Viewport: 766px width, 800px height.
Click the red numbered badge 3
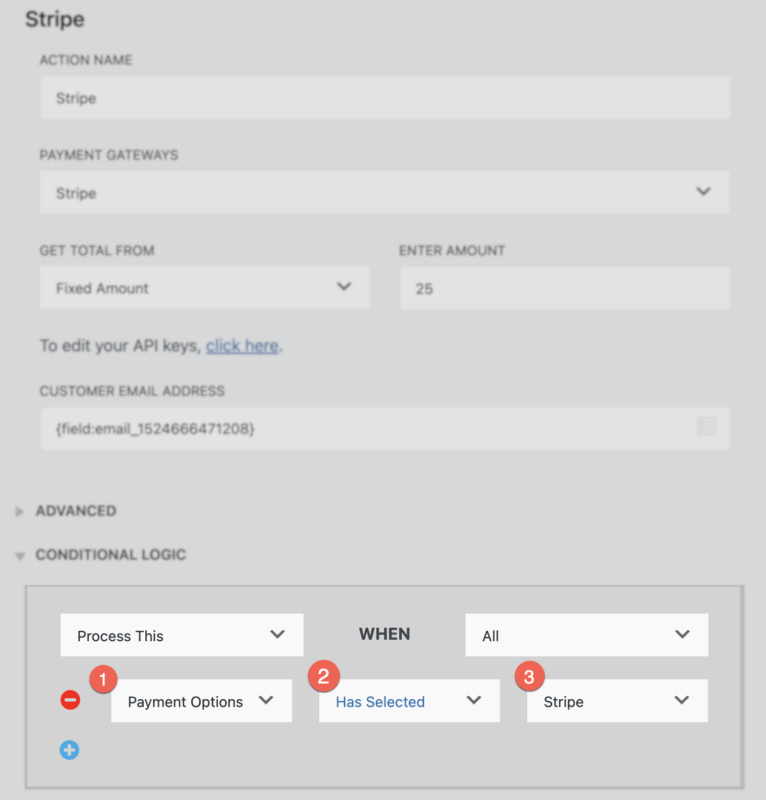point(530,677)
